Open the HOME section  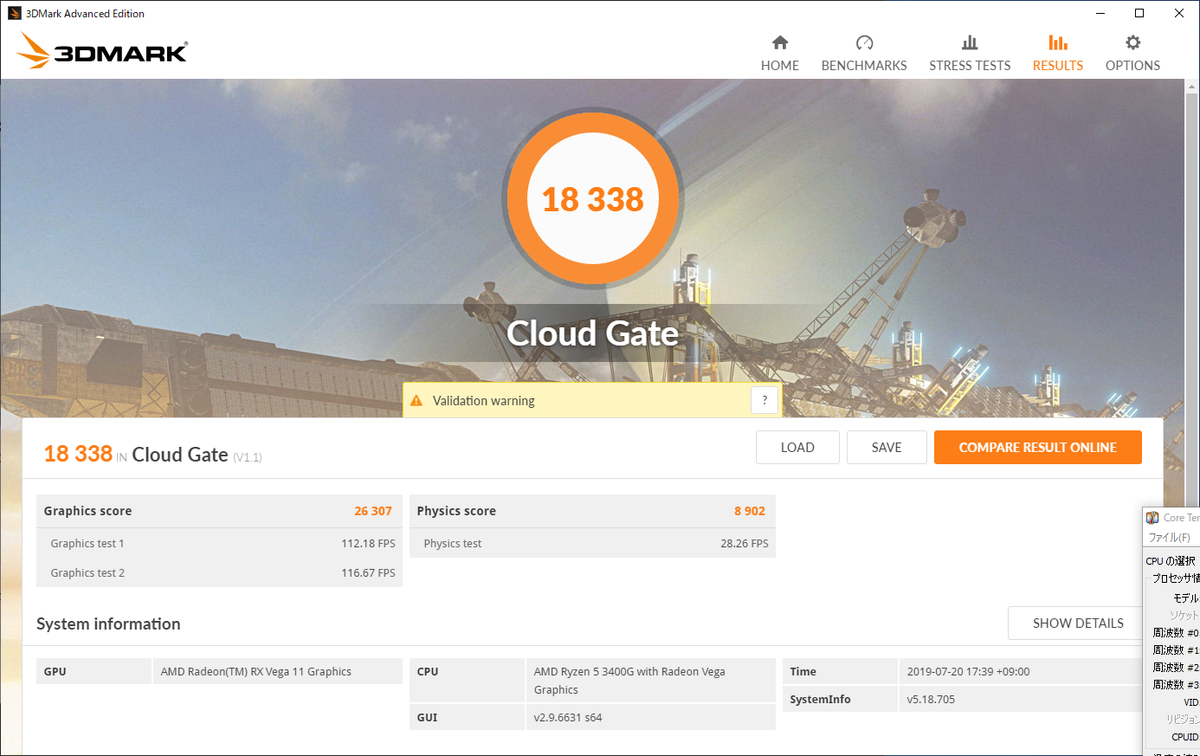[x=780, y=54]
